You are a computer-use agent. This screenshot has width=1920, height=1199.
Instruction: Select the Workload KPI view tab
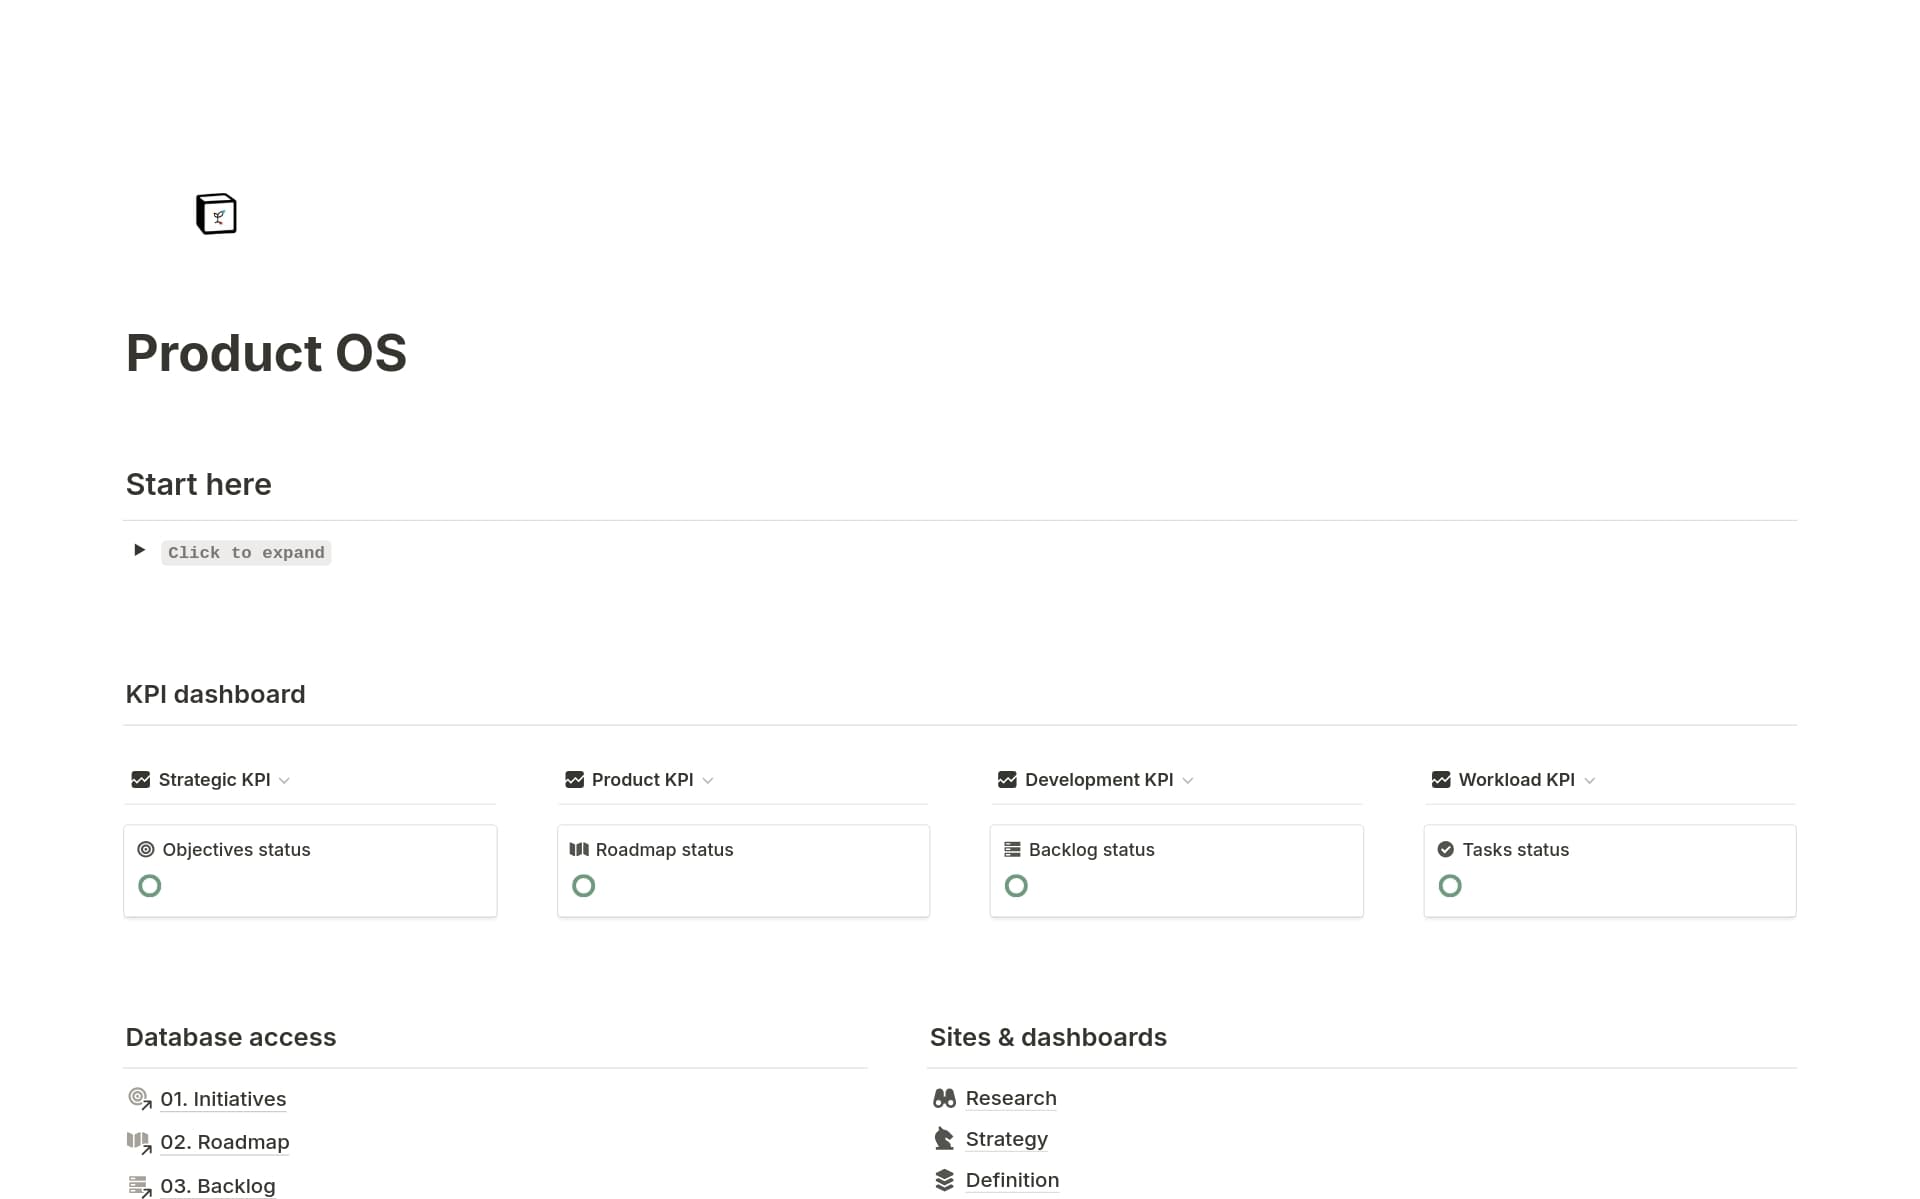pyautogui.click(x=1515, y=780)
